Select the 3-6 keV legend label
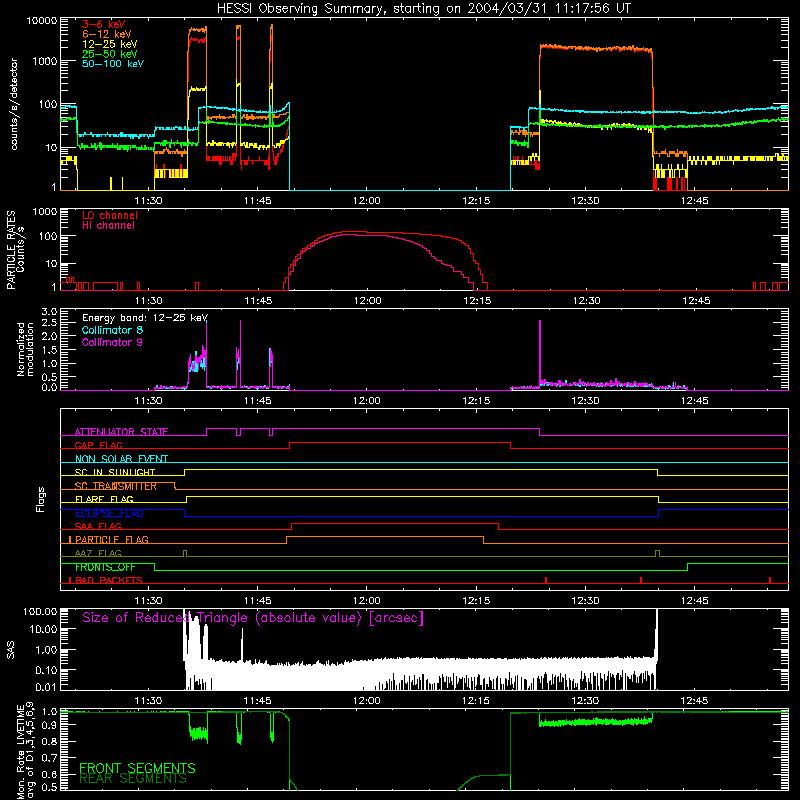Image resolution: width=800 pixels, height=800 pixels. click(x=104, y=24)
